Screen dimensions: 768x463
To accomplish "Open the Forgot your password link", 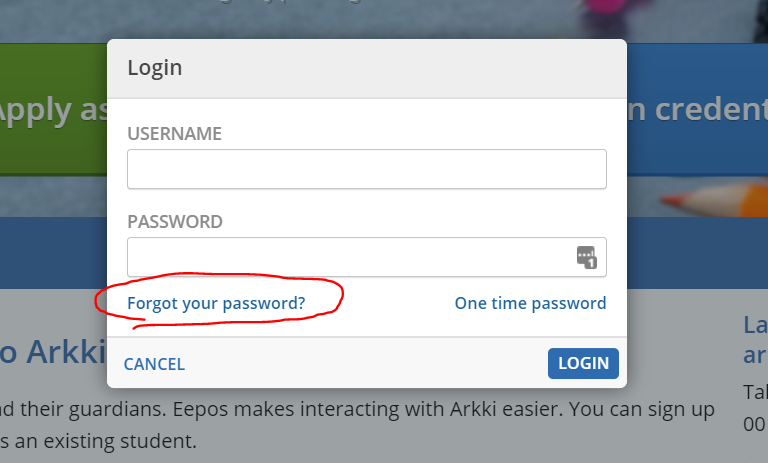I will point(216,303).
